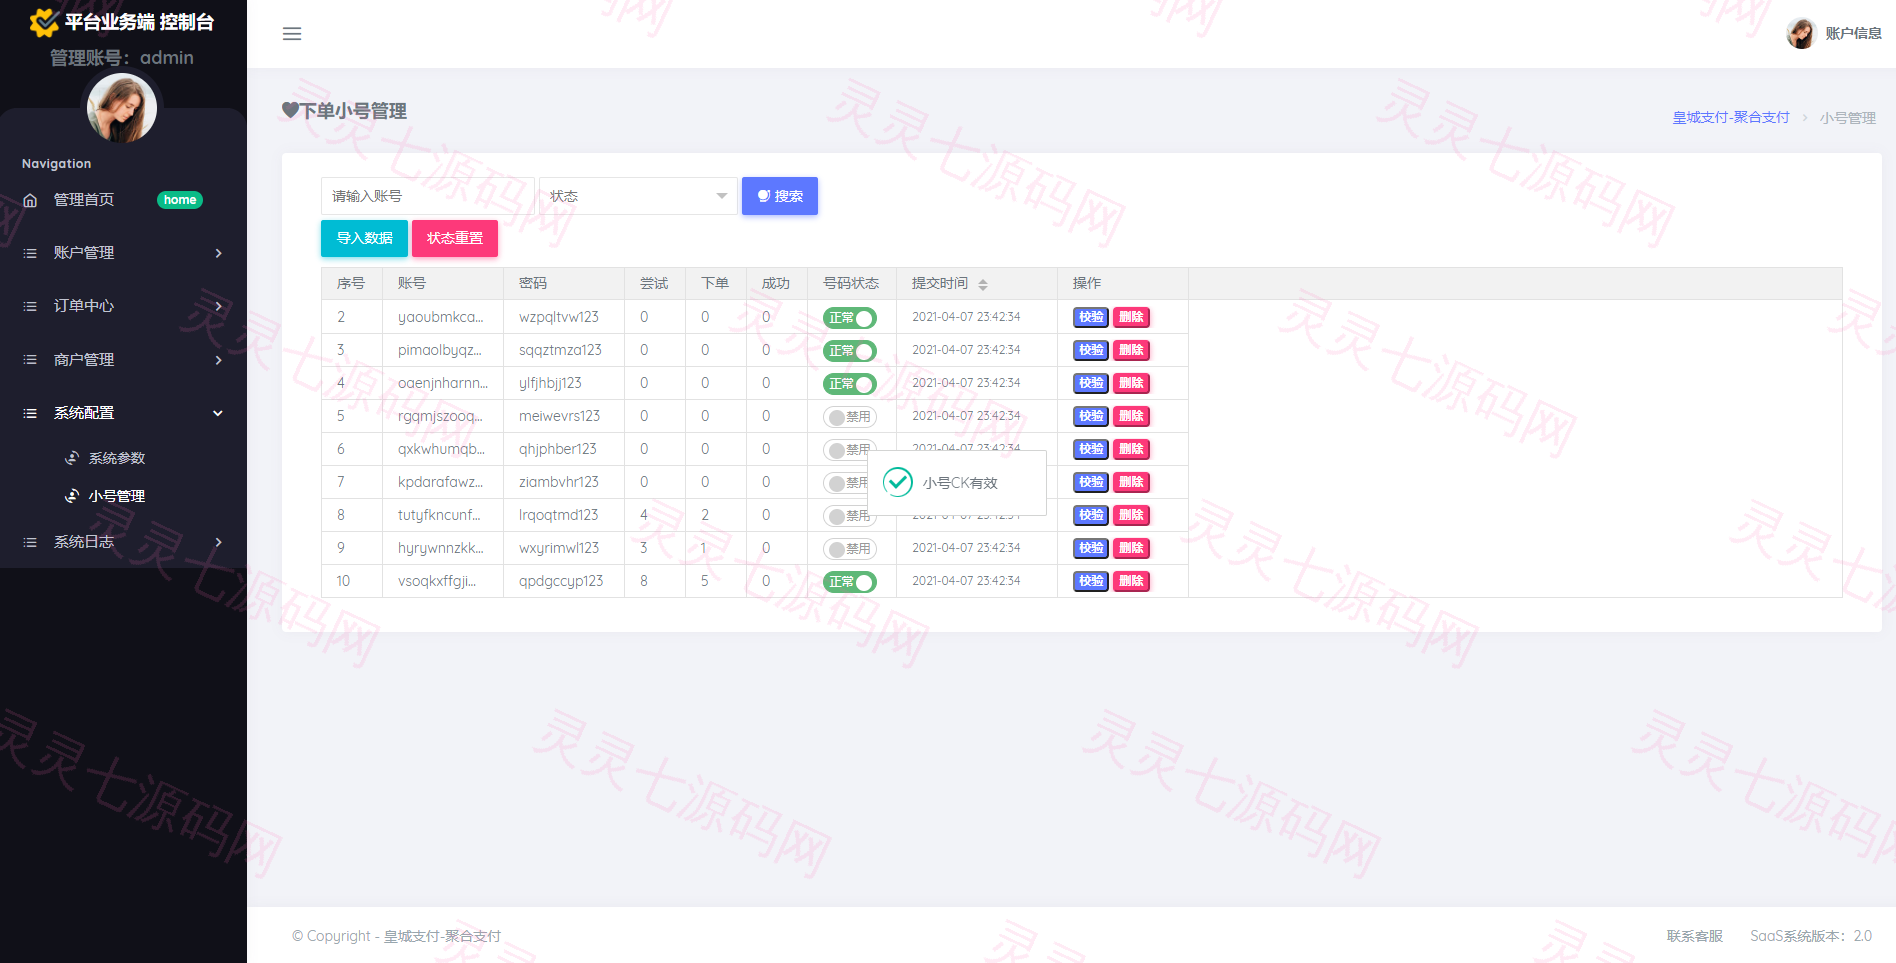
Task: Click the list icon next to 系统日志
Action: click(x=30, y=542)
